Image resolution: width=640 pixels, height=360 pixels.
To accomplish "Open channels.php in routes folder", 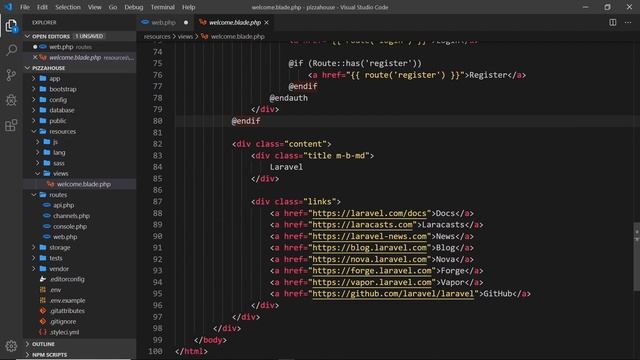I will (79, 216).
